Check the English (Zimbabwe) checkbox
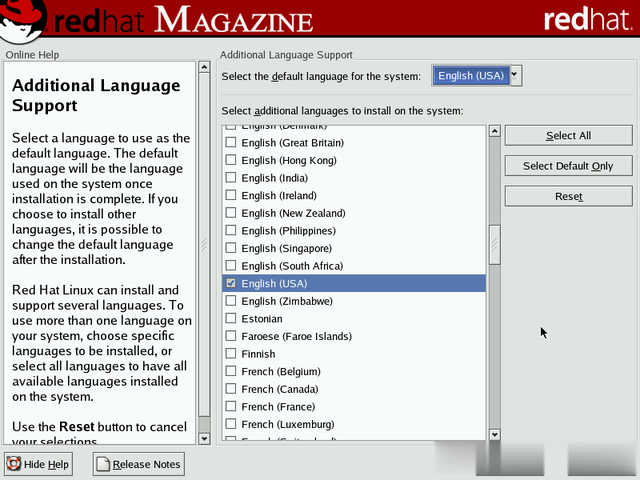640x480 pixels. point(231,300)
